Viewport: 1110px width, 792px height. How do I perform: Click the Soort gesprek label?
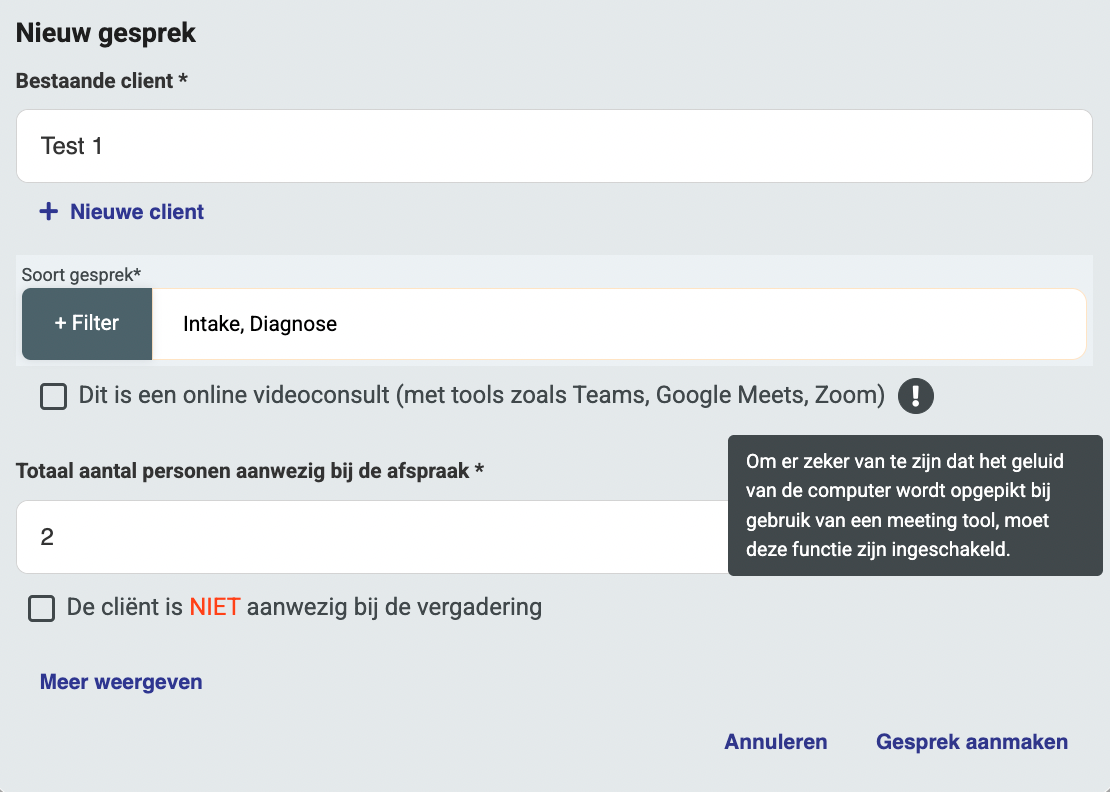[x=81, y=273]
